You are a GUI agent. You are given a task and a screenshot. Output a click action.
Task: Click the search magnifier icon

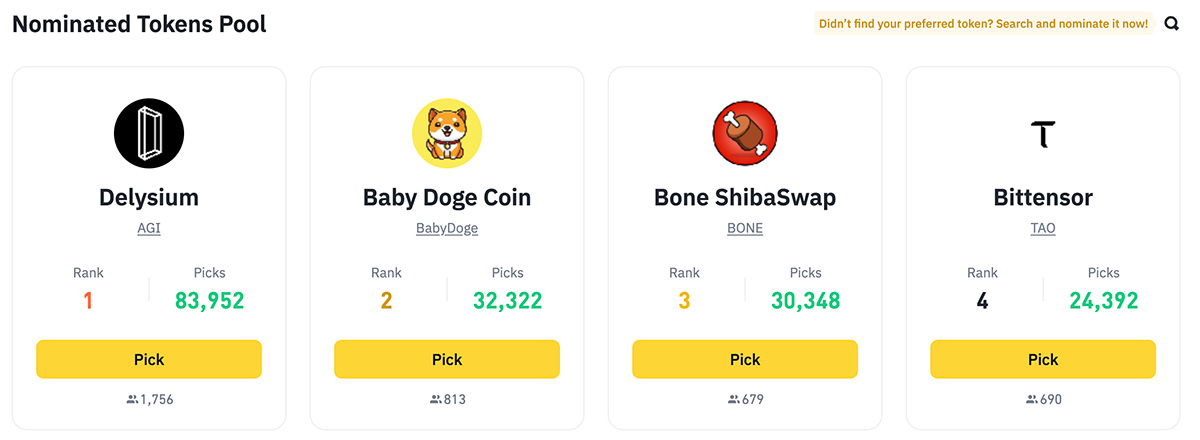pyautogui.click(x=1172, y=23)
